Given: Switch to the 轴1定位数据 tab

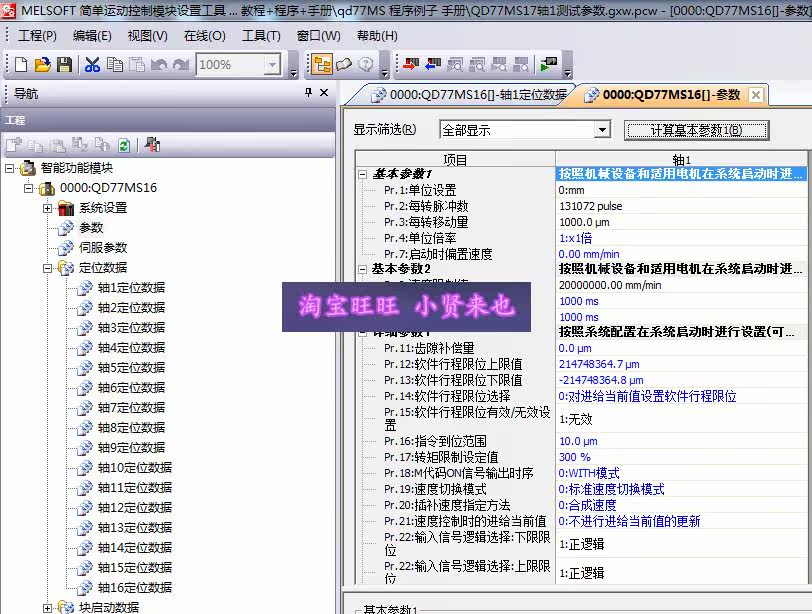Looking at the screenshot, I should [469, 95].
